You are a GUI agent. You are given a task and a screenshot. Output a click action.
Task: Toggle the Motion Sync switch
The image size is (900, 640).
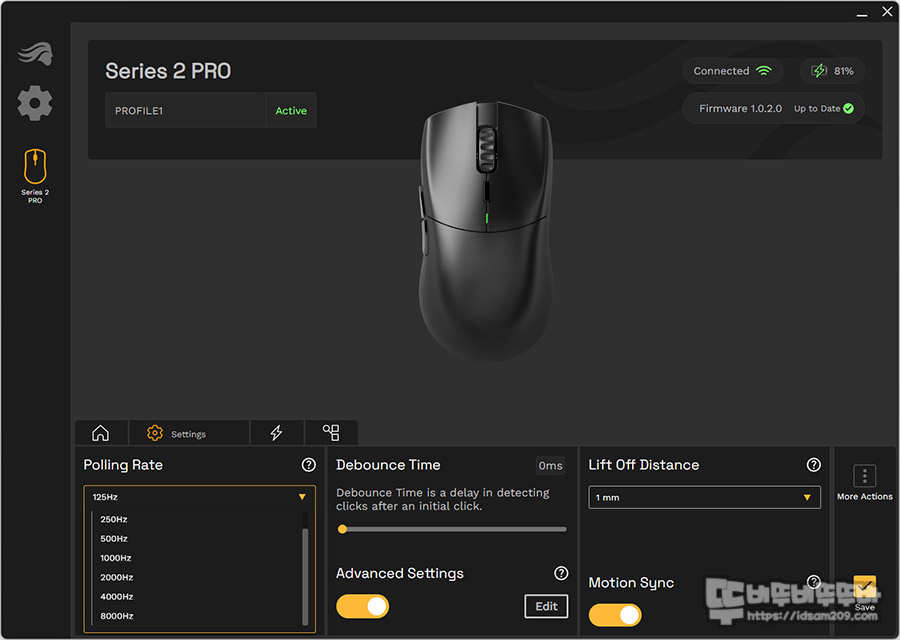coord(615,615)
